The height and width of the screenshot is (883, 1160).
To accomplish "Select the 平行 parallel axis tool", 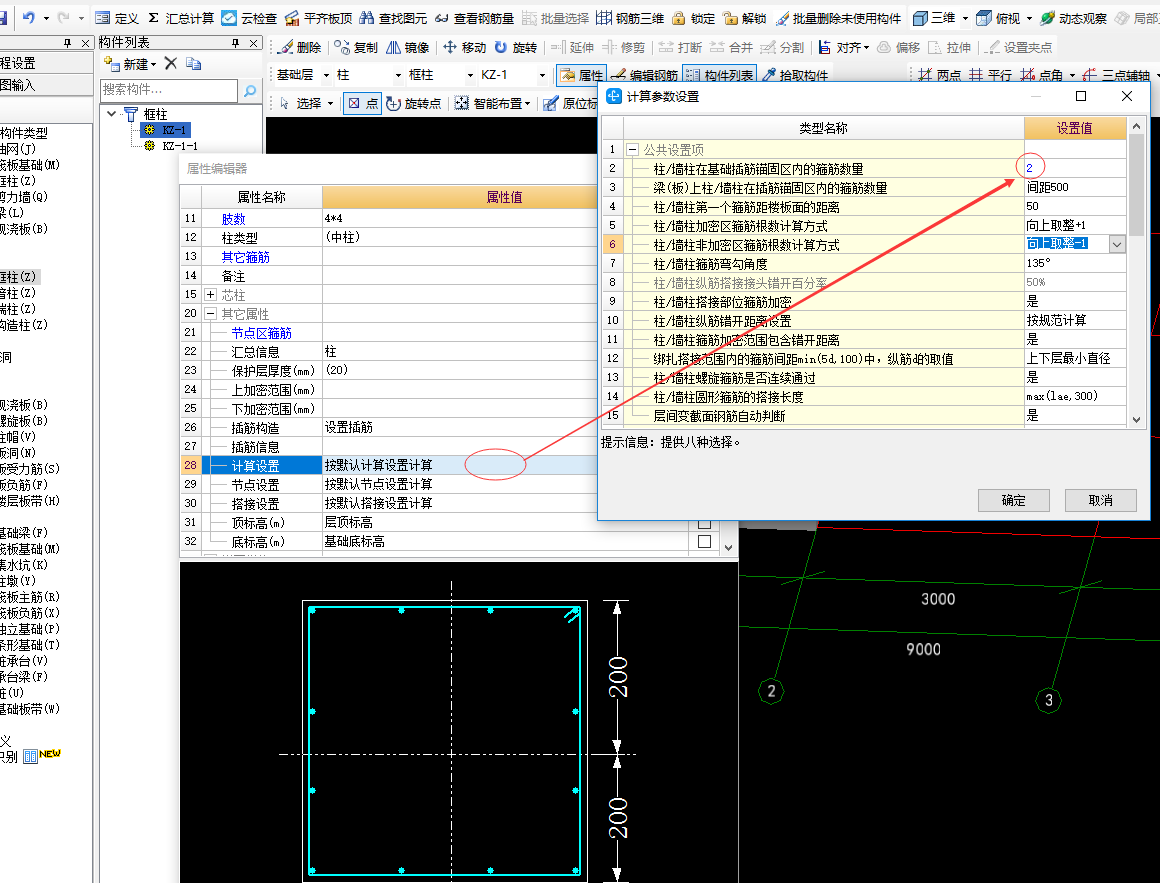I will [991, 75].
